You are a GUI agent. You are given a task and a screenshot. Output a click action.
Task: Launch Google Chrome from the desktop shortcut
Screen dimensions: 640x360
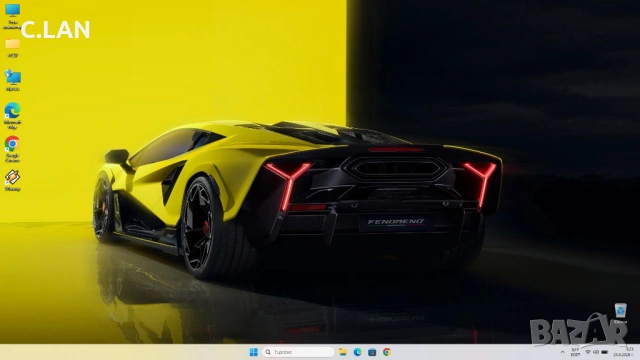click(x=13, y=149)
